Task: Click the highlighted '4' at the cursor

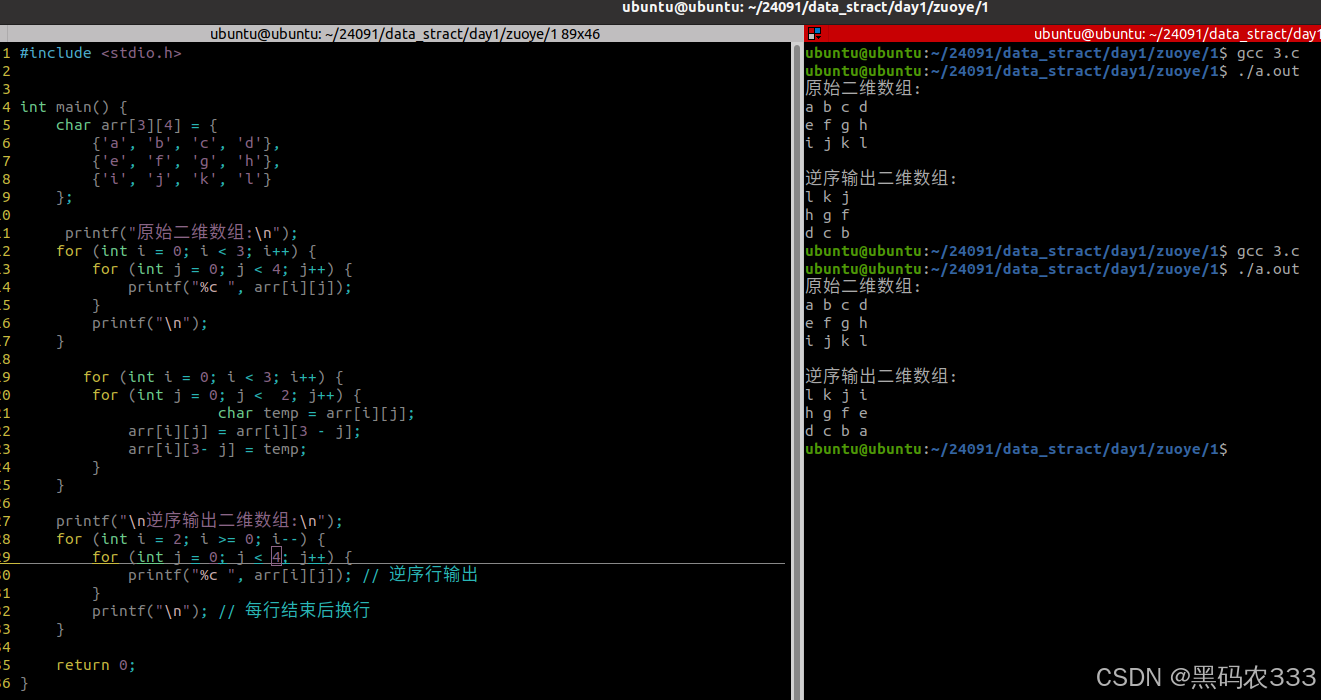Action: (276, 556)
